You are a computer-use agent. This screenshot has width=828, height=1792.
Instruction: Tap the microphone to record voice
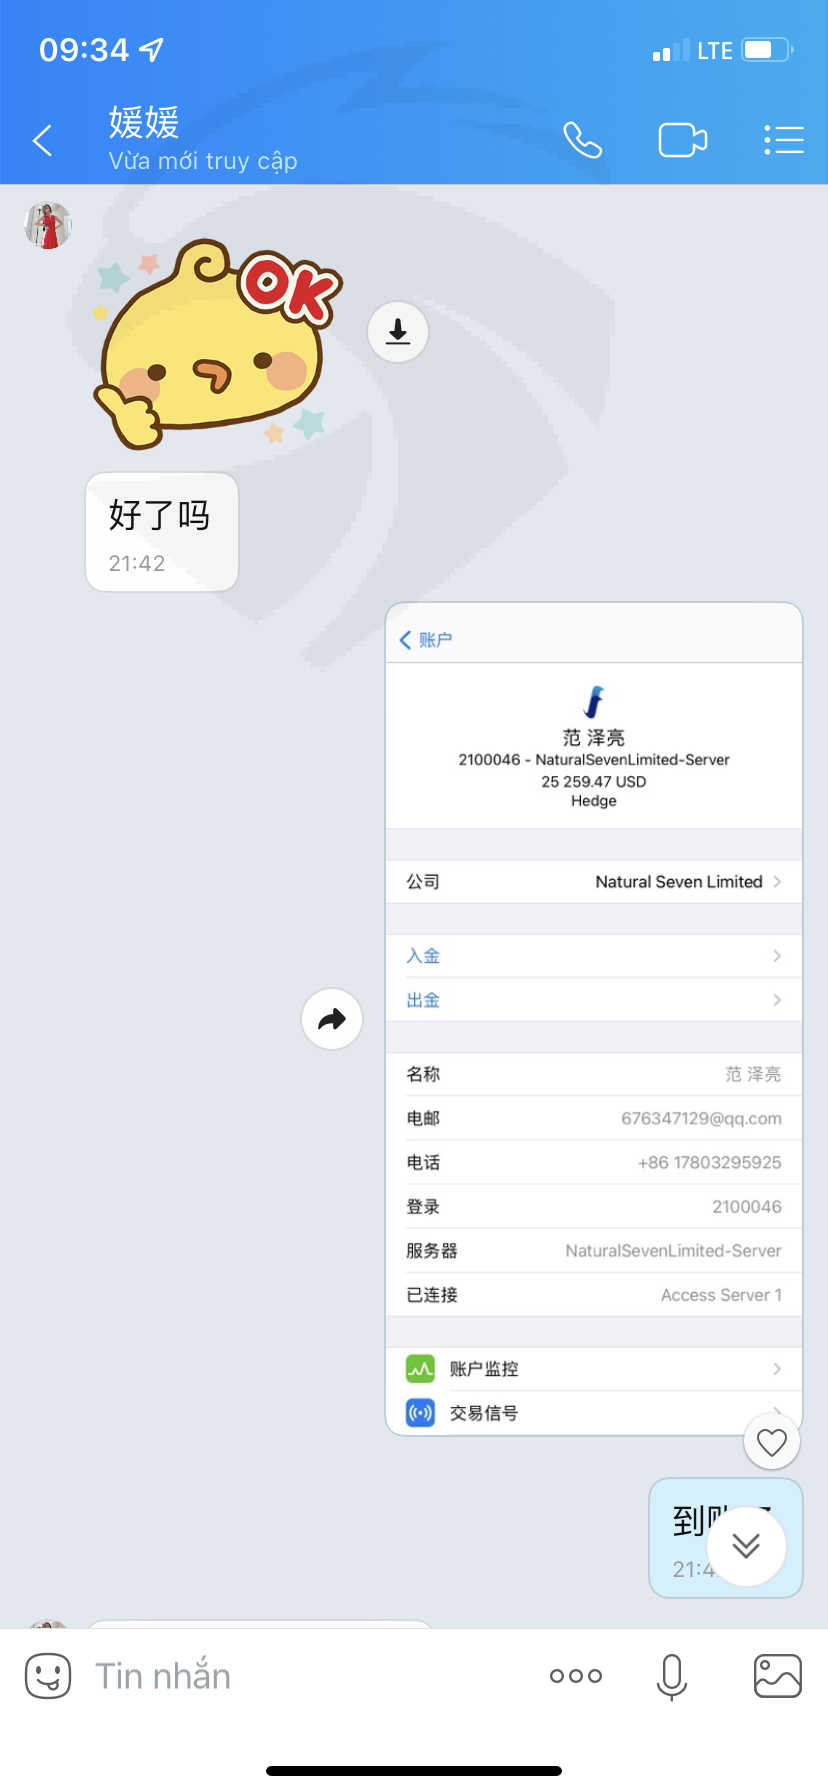tap(672, 1676)
